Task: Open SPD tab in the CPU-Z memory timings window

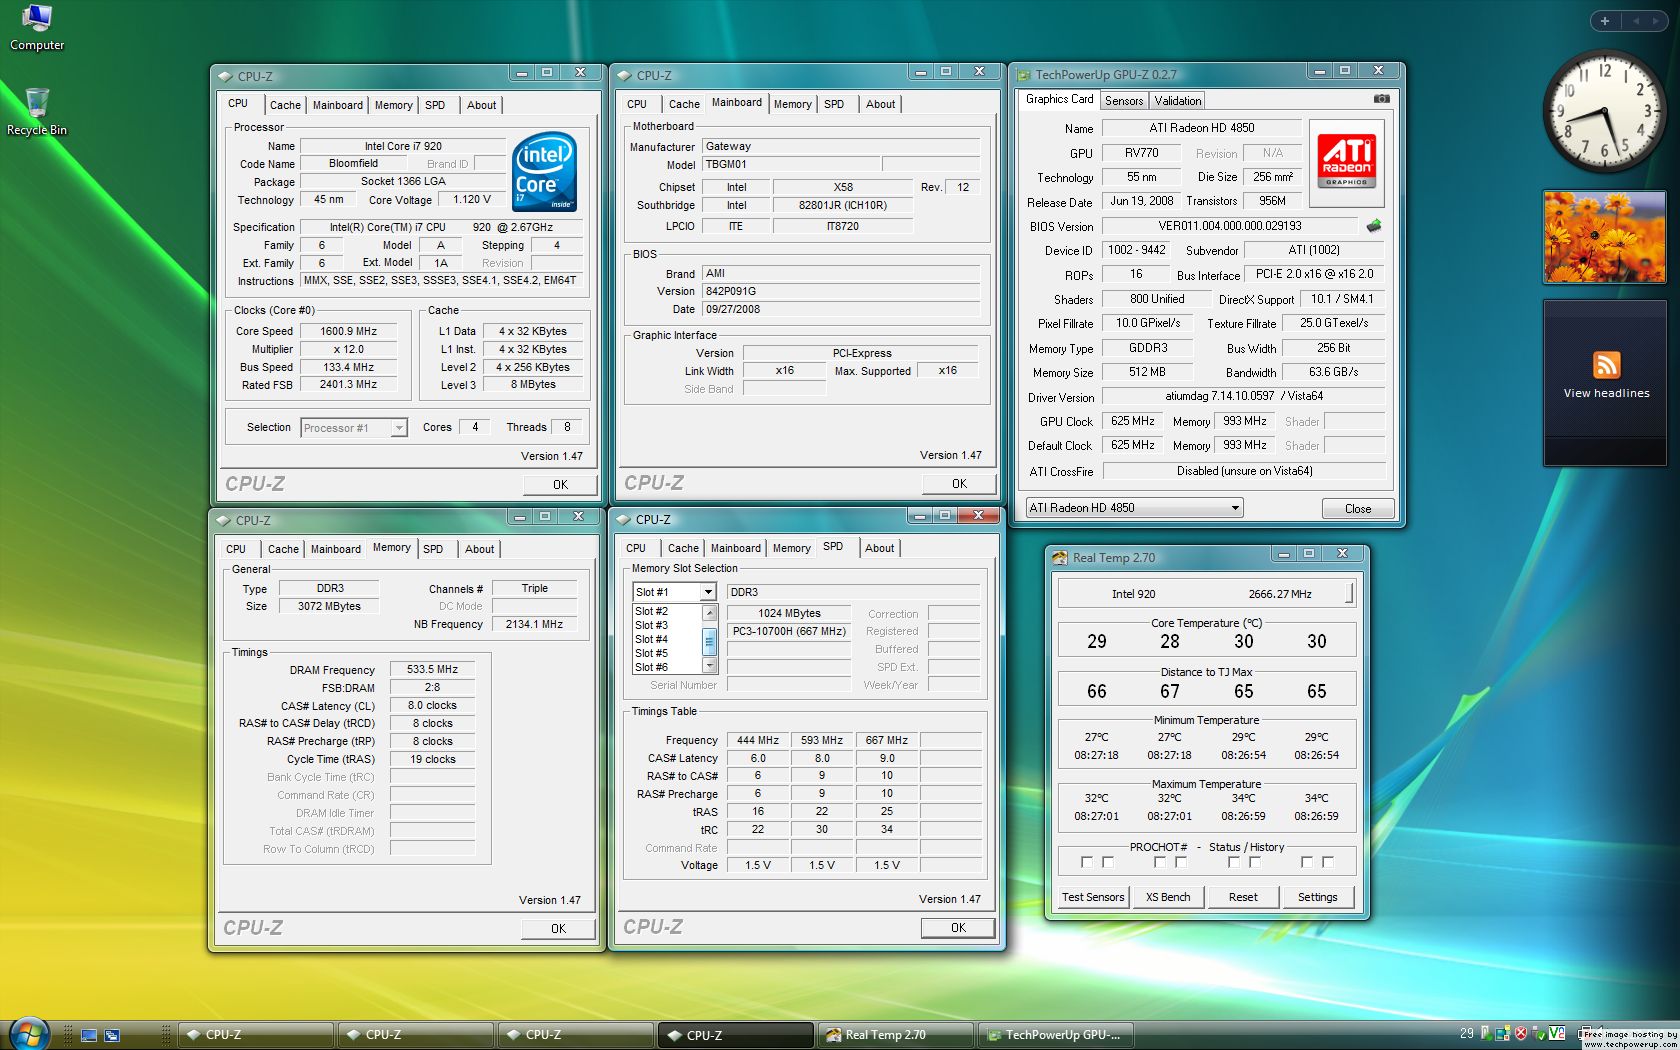Action: coord(433,549)
